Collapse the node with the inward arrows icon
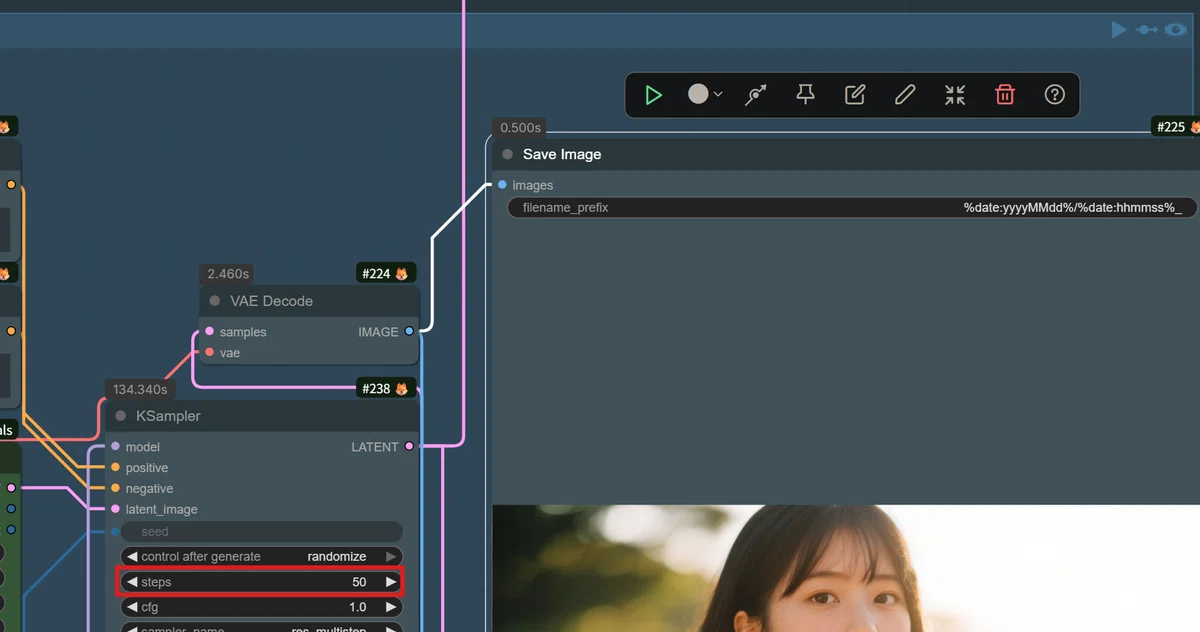Image resolution: width=1200 pixels, height=632 pixels. 955,95
